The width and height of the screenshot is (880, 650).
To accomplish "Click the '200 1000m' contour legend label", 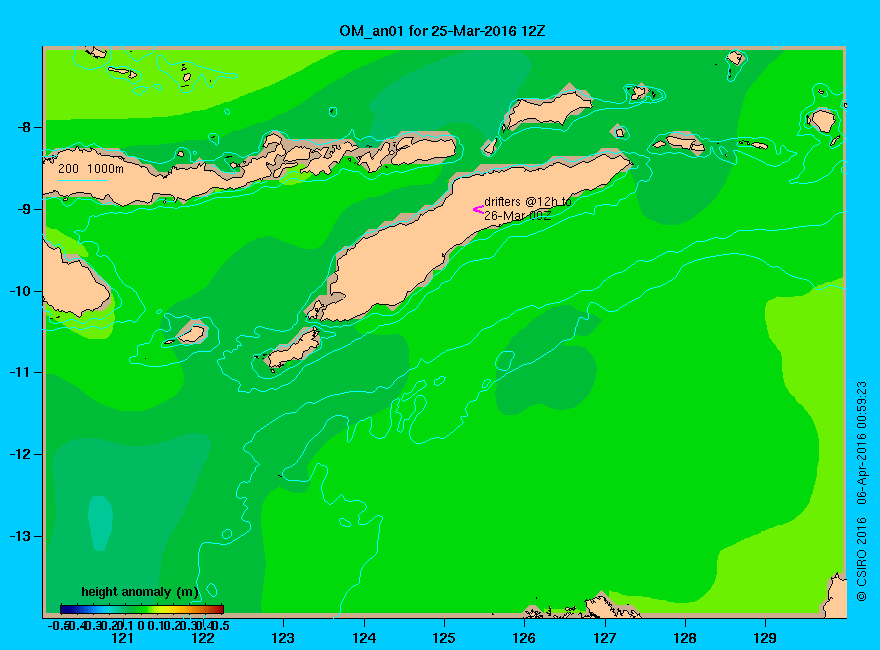I will (91, 169).
